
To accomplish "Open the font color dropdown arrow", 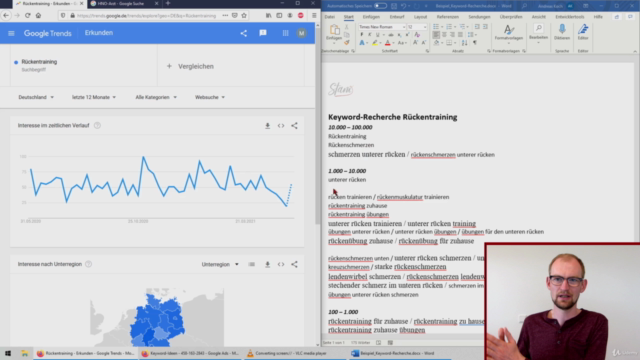I will pos(393,42).
